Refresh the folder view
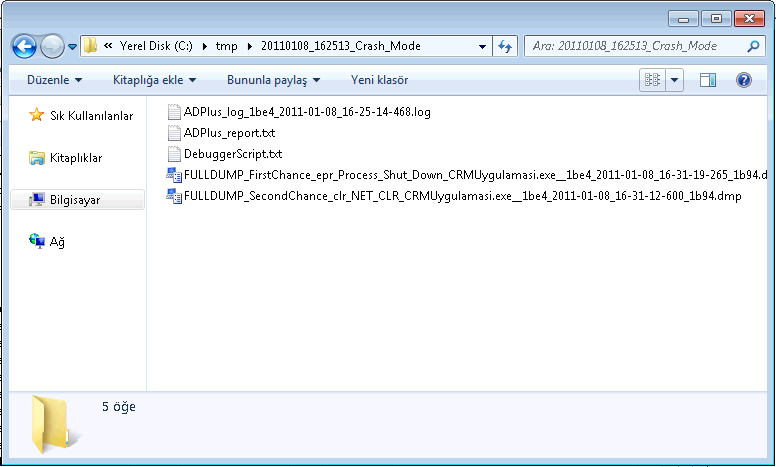The height and width of the screenshot is (467, 776). 505,47
